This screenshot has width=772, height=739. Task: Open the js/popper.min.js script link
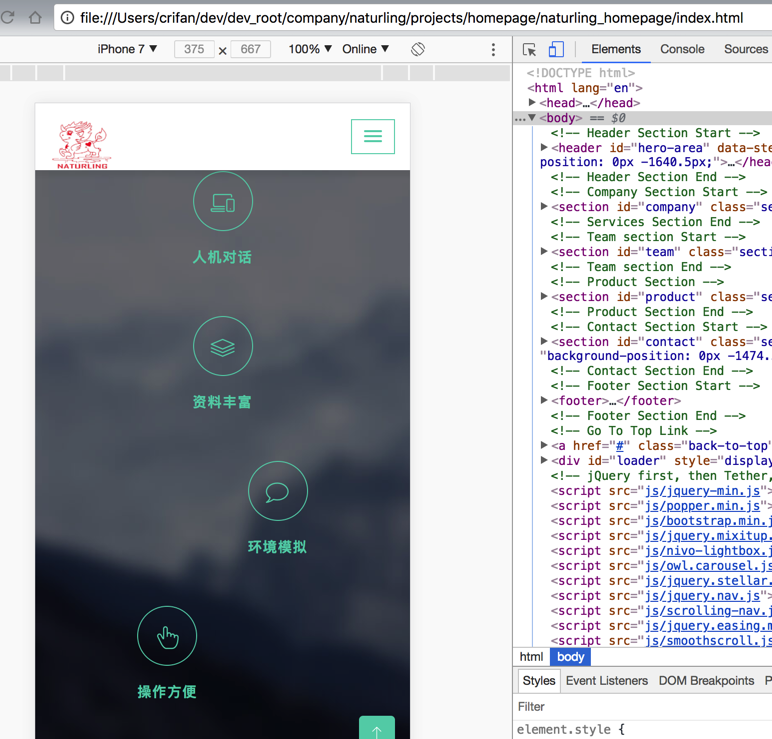pyautogui.click(x=703, y=506)
